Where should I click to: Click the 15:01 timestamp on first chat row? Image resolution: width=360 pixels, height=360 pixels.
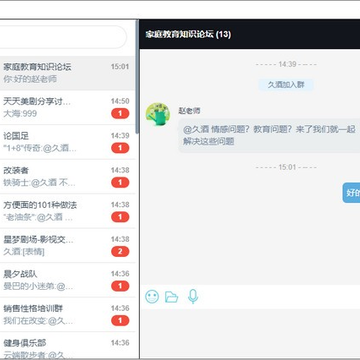[x=120, y=67]
